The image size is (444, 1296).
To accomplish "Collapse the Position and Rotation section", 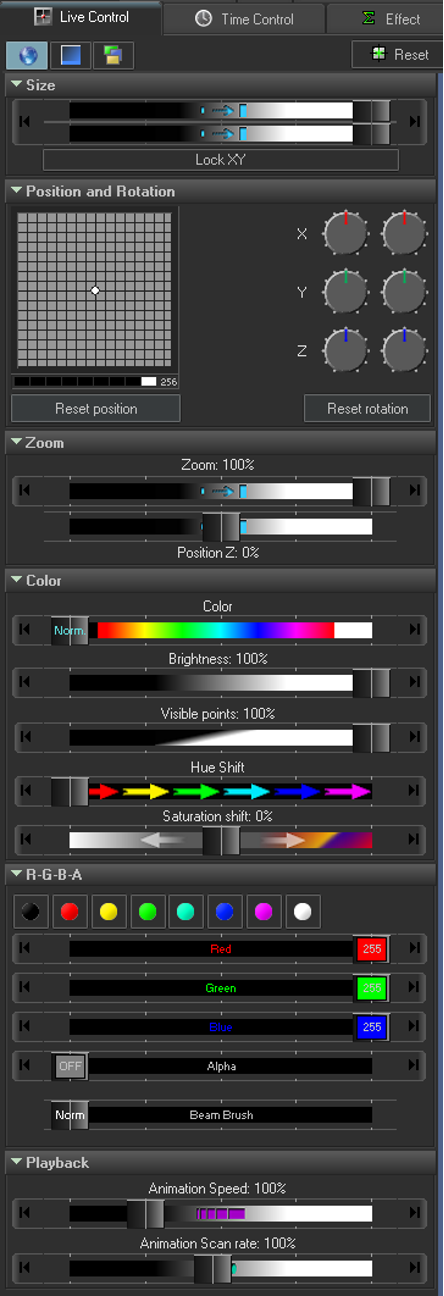I will click(15, 191).
